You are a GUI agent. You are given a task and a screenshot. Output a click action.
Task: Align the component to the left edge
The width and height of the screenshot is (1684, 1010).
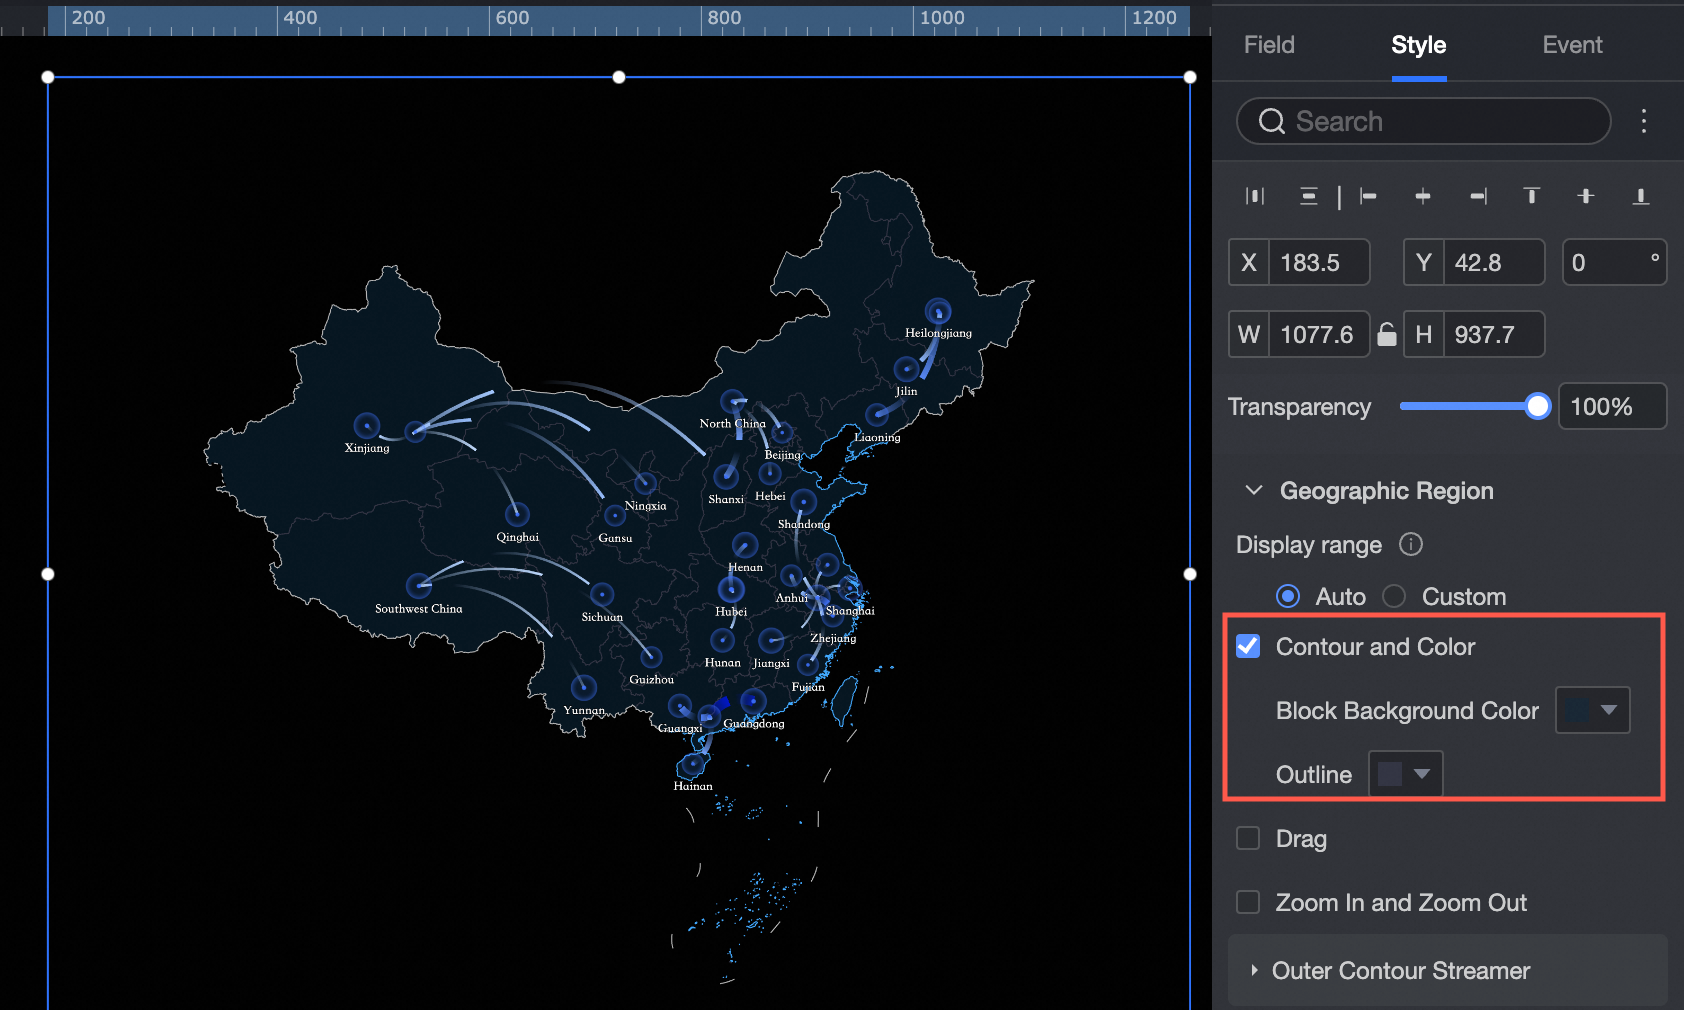(1368, 196)
